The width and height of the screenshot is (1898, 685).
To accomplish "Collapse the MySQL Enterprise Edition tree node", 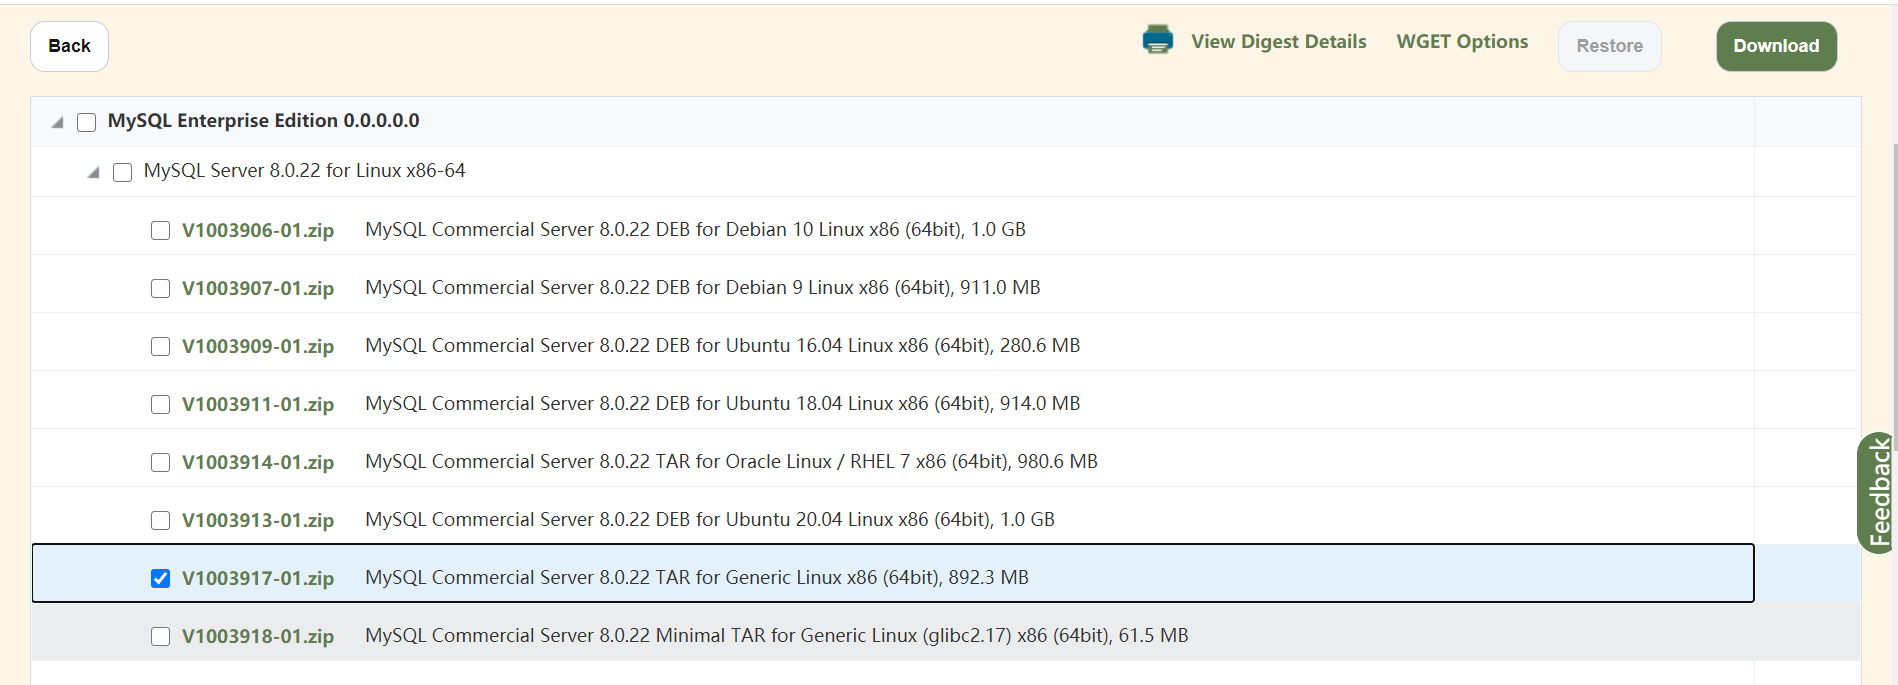I will pyautogui.click(x=58, y=122).
